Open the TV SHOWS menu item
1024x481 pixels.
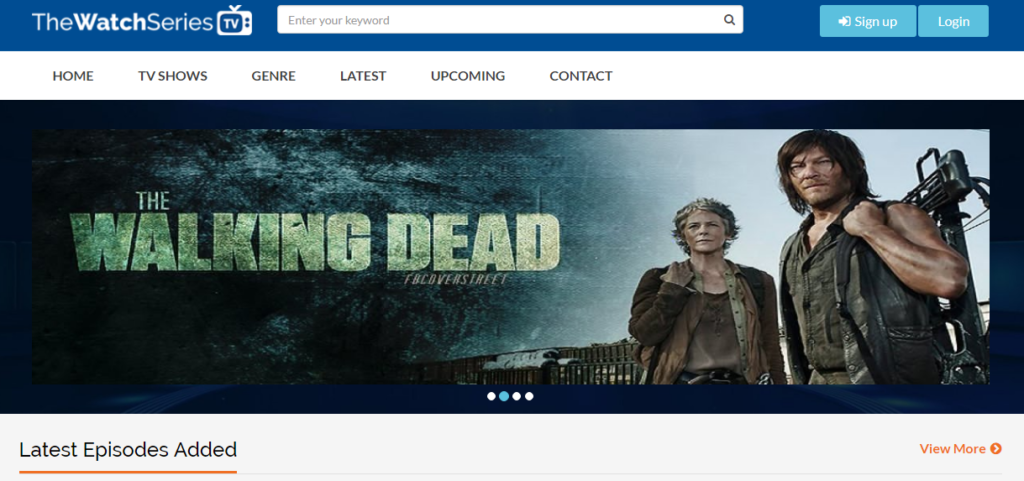click(x=172, y=76)
